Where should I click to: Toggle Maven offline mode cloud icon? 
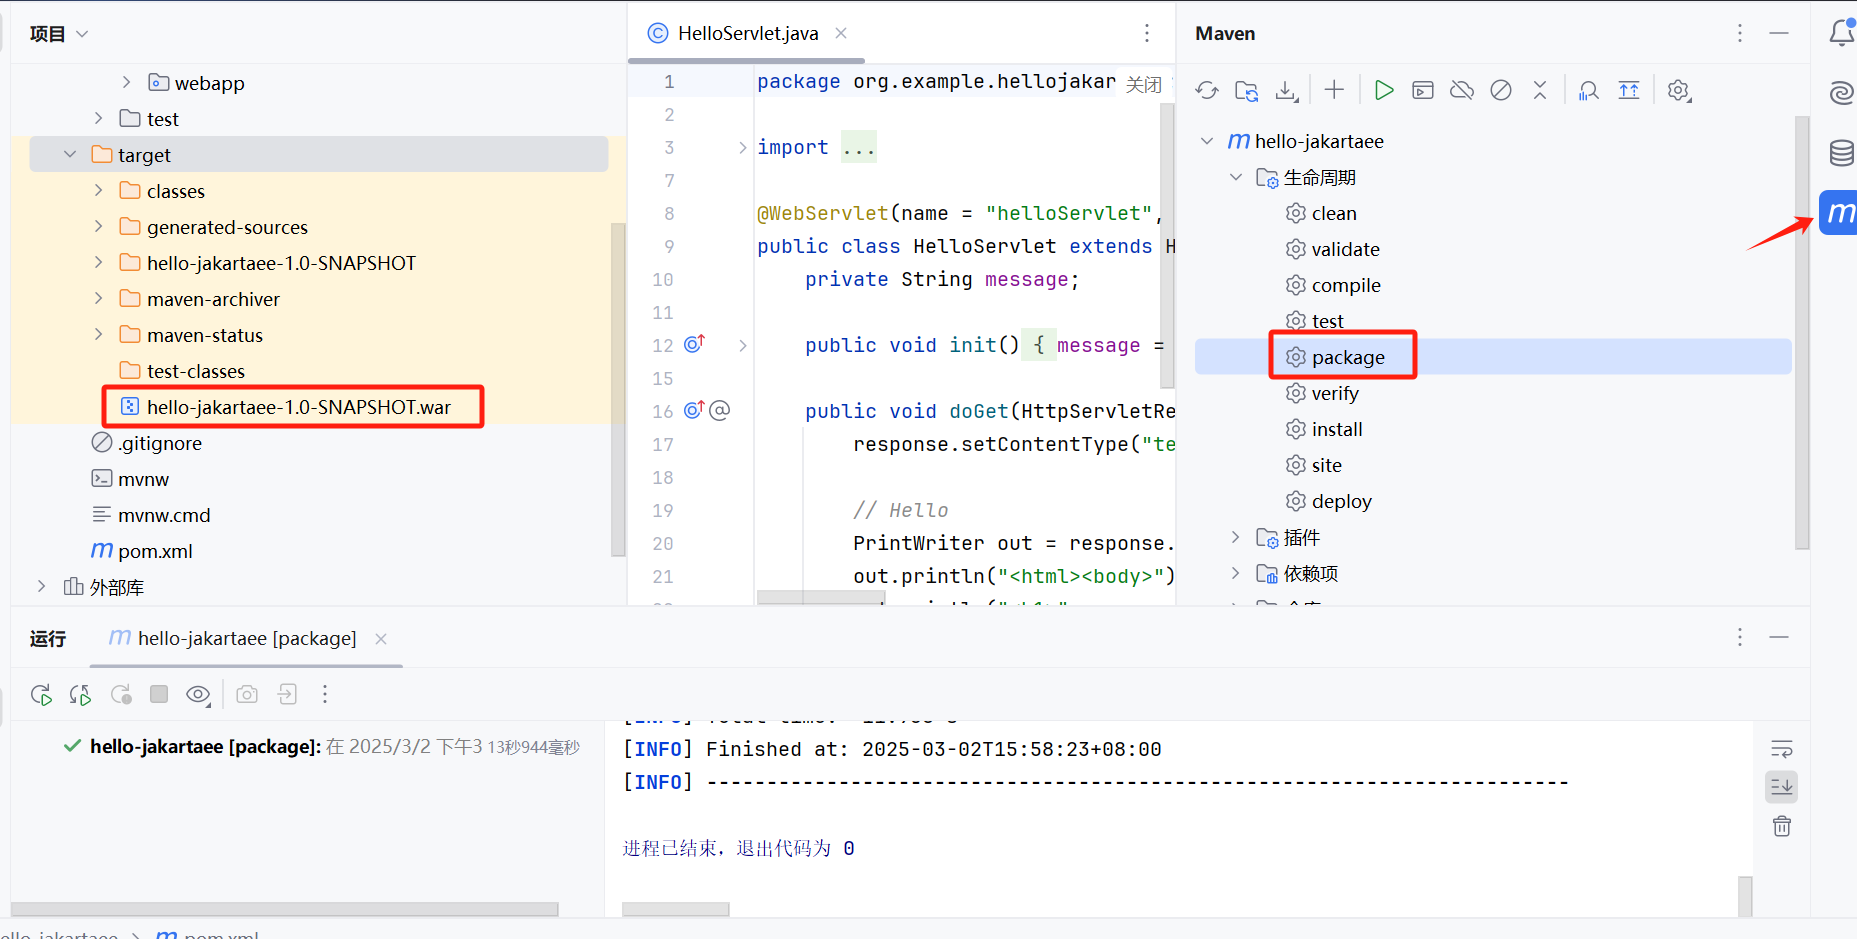[x=1462, y=90]
